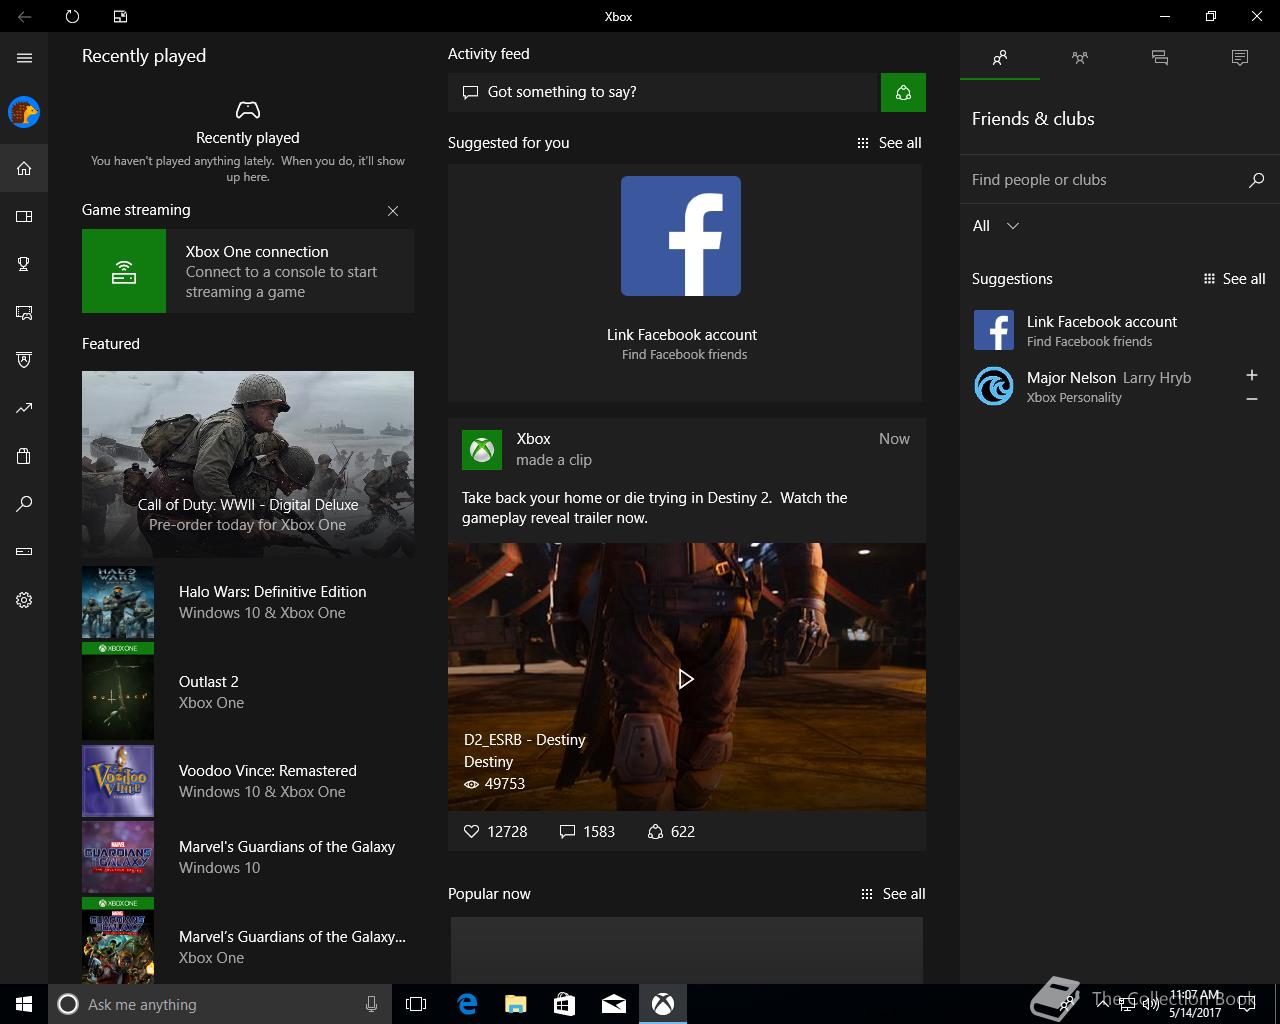See all friend Suggestions

coord(1234,279)
